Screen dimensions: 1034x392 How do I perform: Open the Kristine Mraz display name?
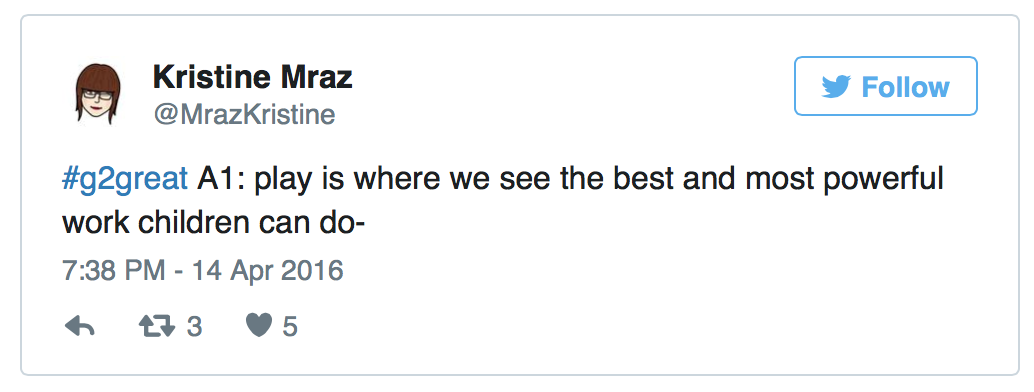(x=253, y=78)
